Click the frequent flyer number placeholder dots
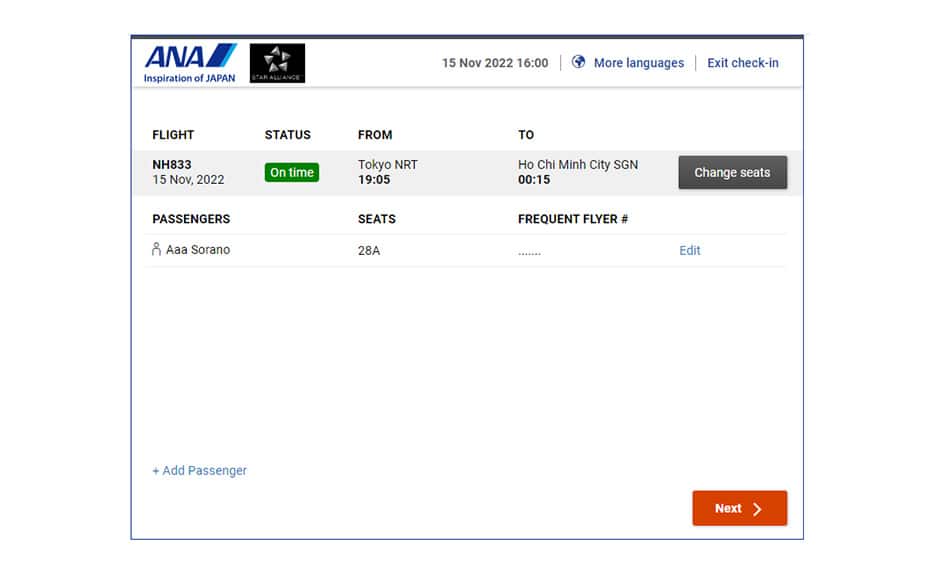 529,252
